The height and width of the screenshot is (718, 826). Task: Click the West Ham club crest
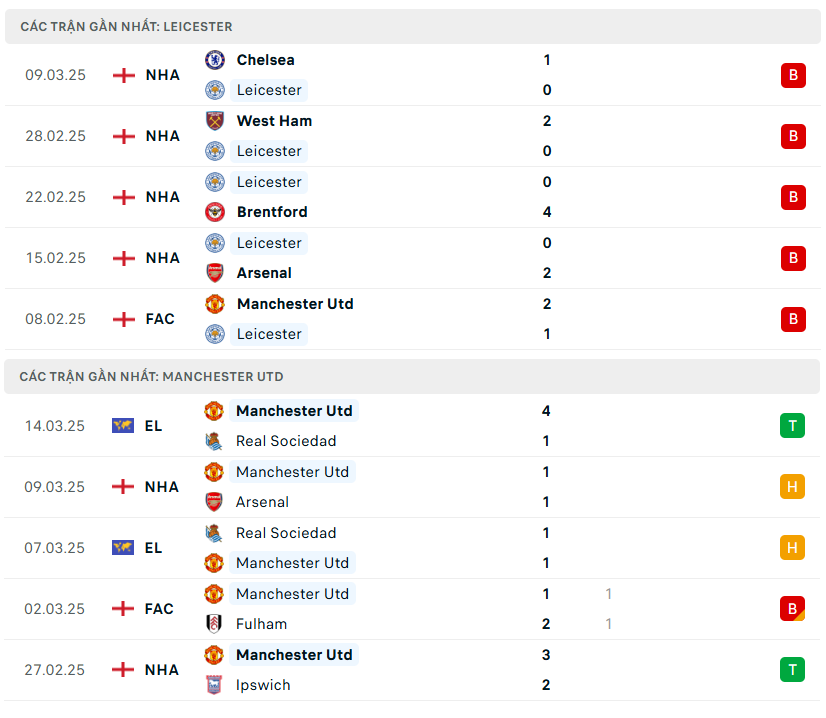coord(215,121)
